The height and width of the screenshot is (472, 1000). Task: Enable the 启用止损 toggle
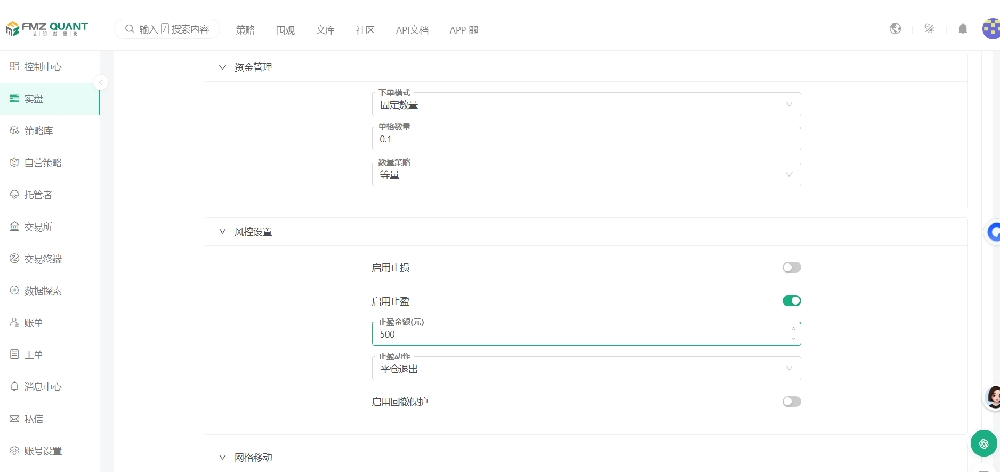(x=791, y=268)
